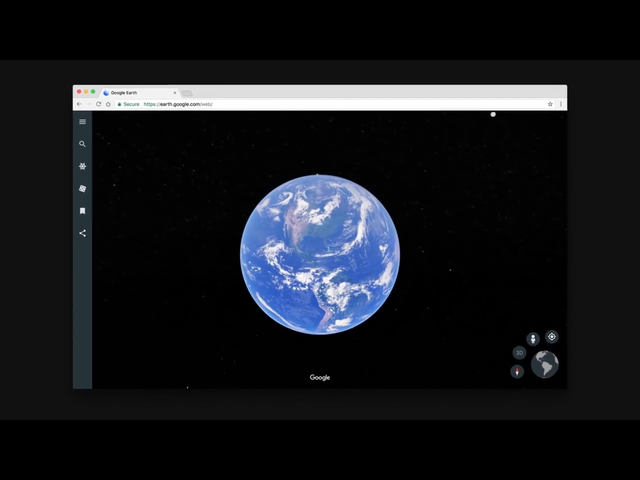Open Voyager ship's wheel icon

82,166
